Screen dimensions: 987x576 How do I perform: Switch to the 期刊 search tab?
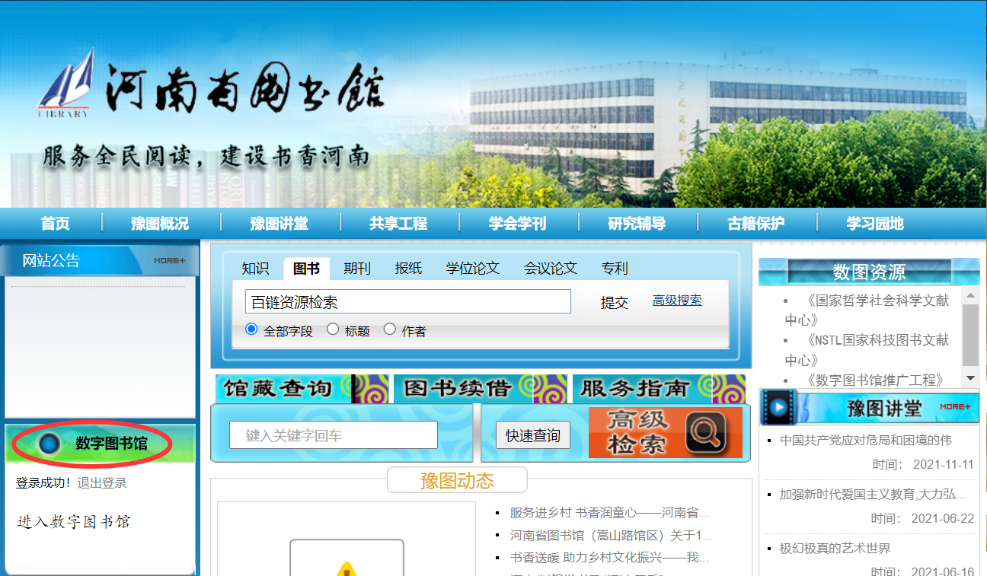356,268
